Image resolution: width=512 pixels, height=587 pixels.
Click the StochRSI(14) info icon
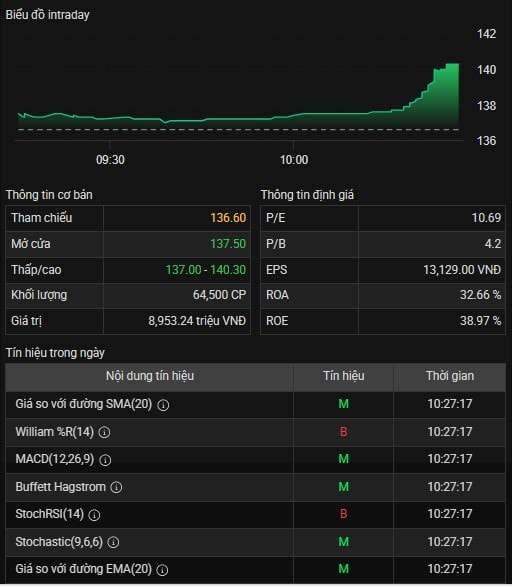[94, 515]
